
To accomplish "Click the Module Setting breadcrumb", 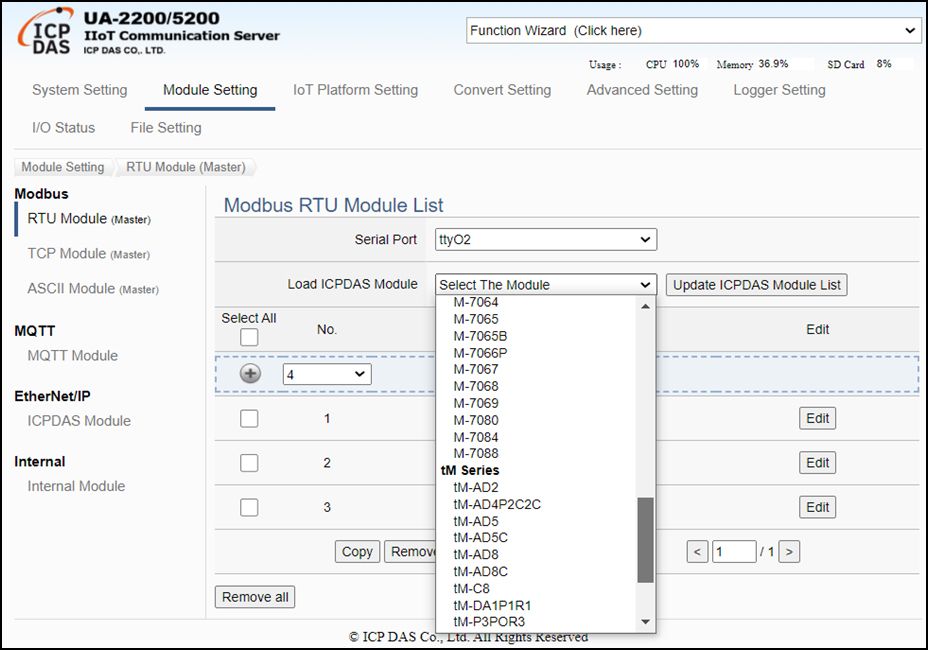I will [63, 168].
